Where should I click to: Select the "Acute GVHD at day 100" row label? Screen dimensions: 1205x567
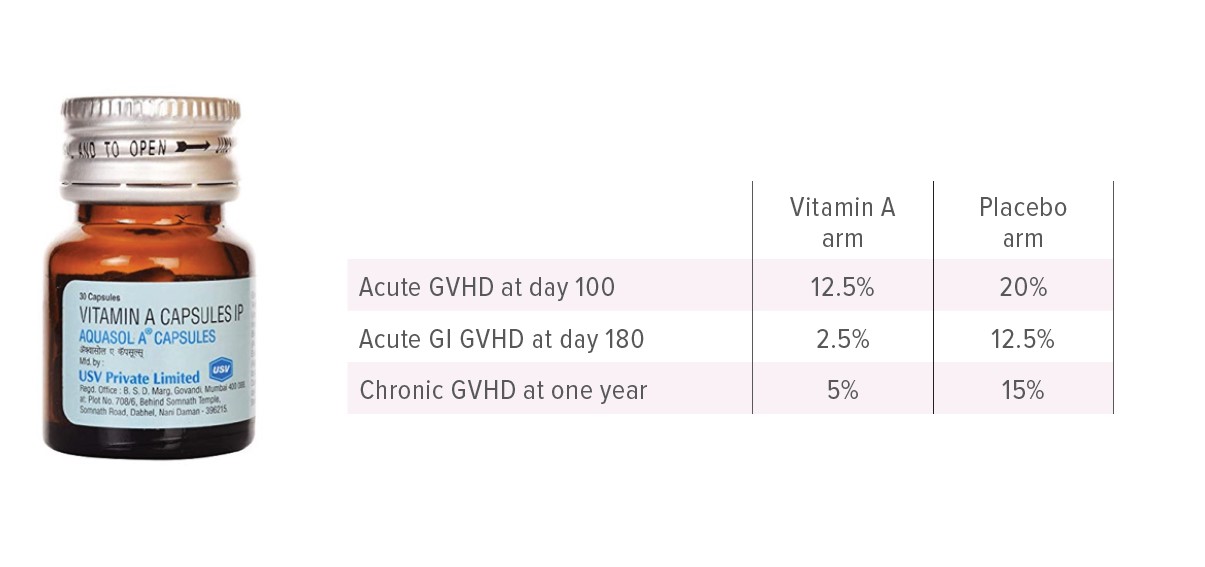point(487,288)
